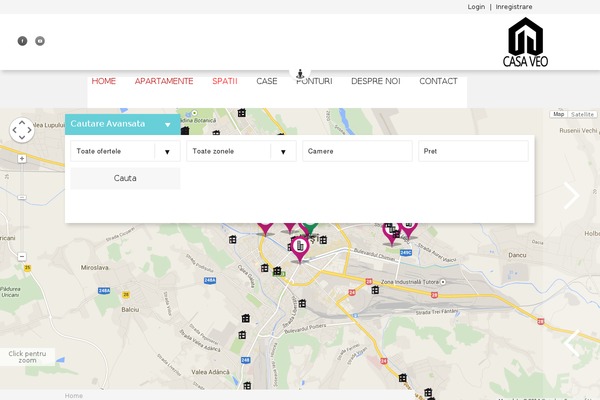600x400 pixels.
Task: Zoom in with the map plus button
Action: [22, 158]
